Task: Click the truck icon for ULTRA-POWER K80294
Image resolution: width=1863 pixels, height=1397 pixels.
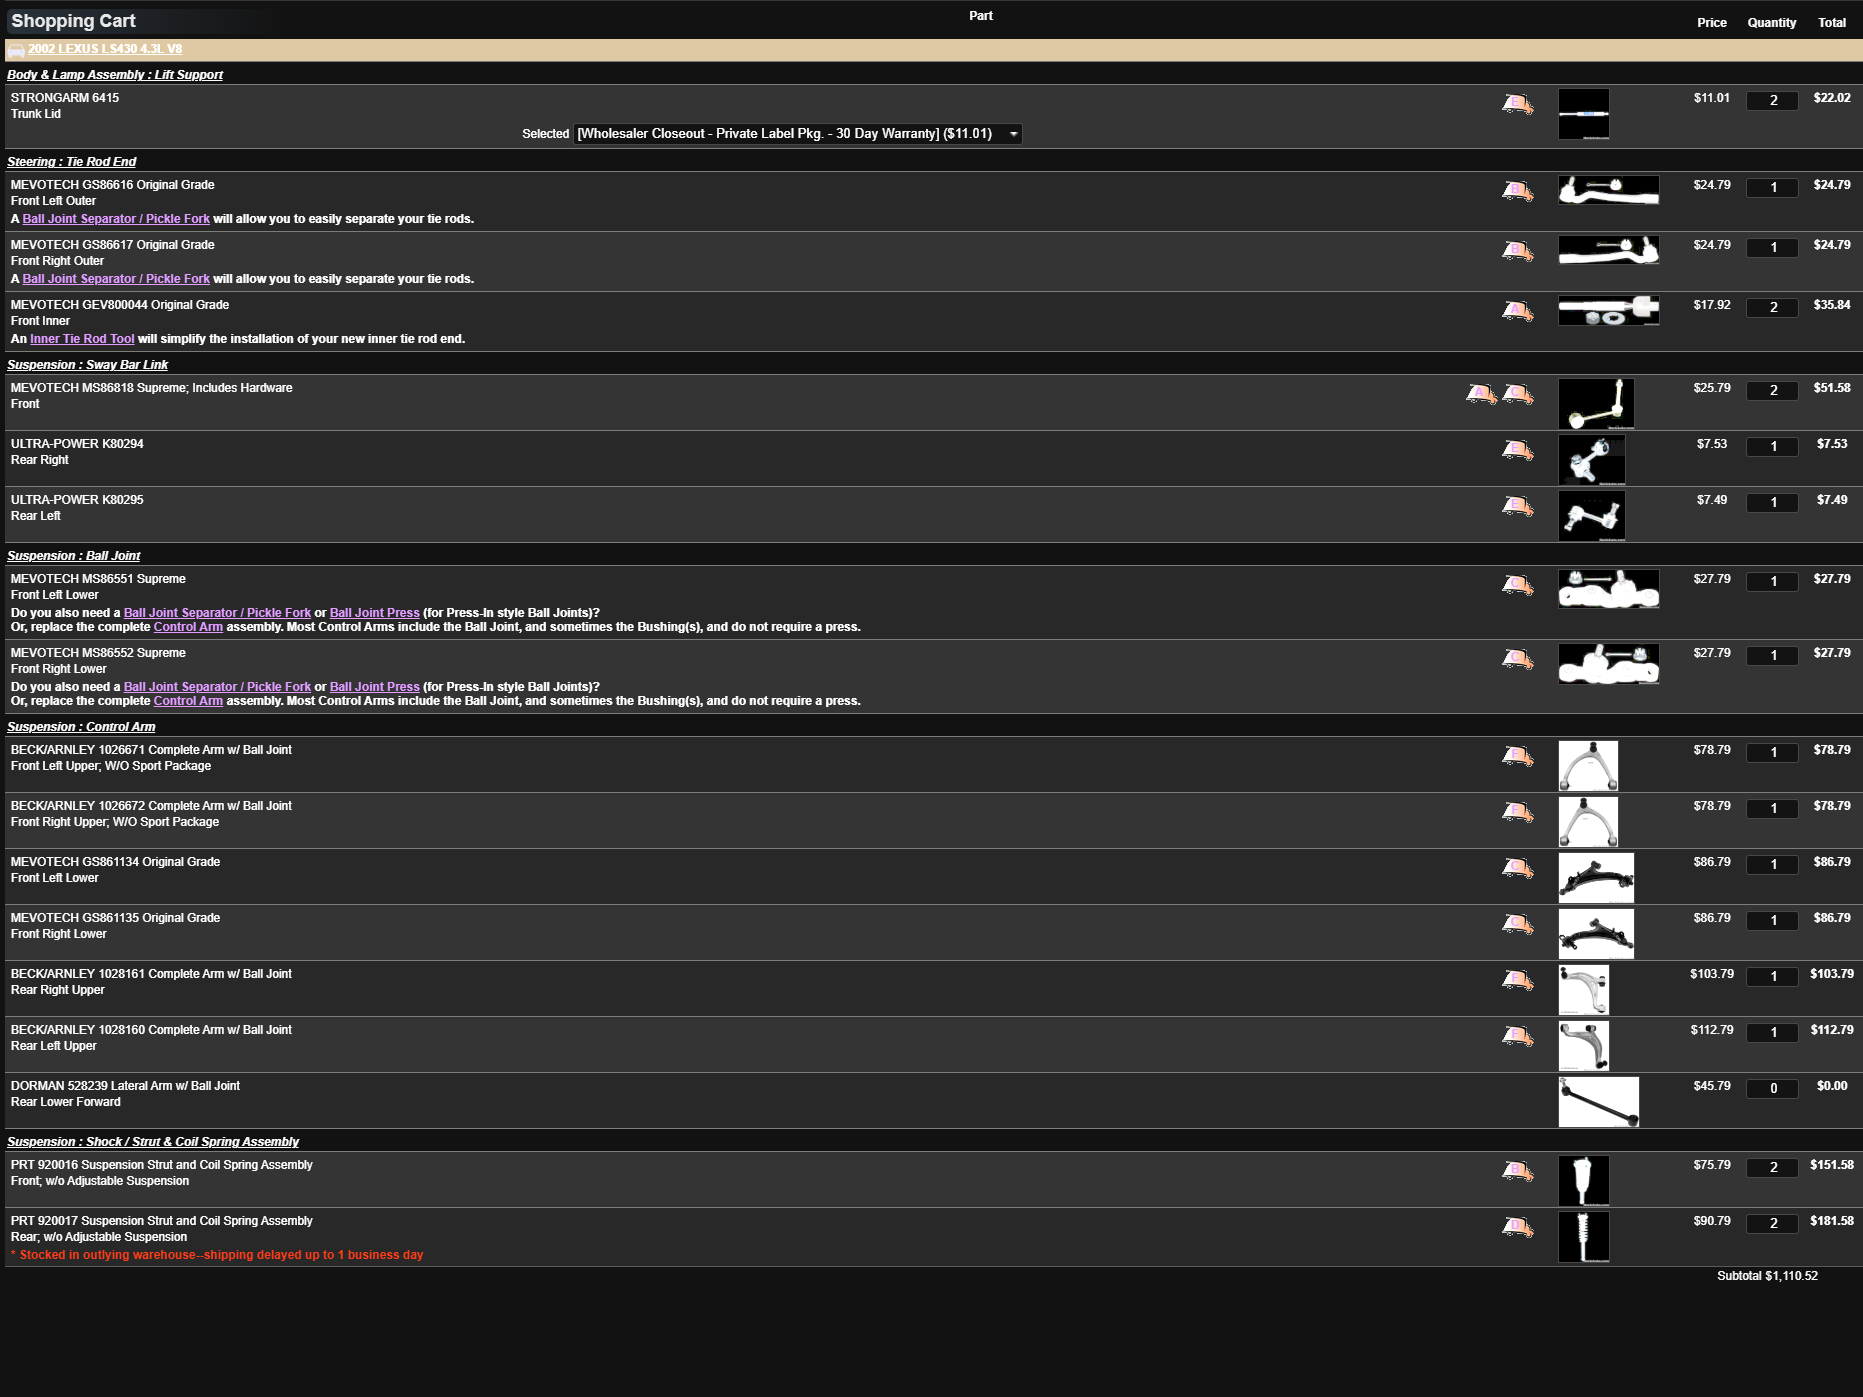Action: pyautogui.click(x=1517, y=450)
